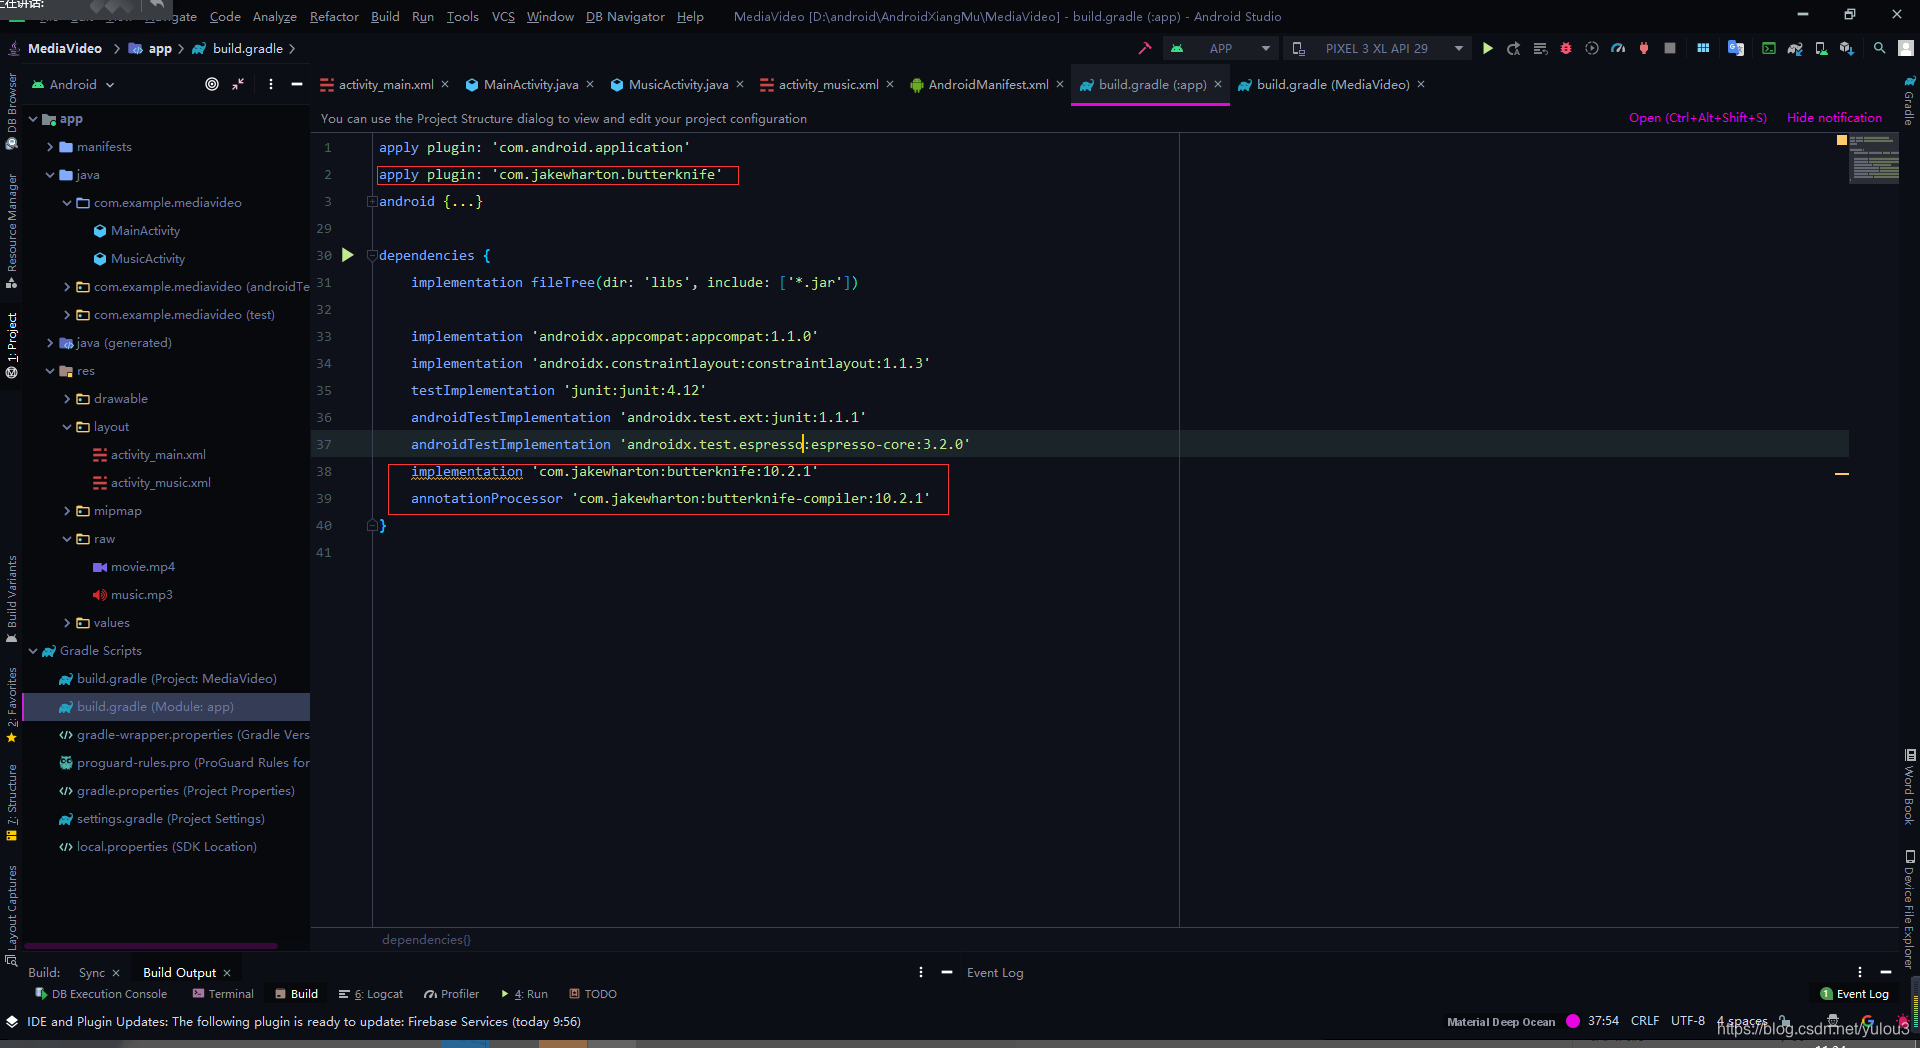Click the CRLF line separator entry

[1645, 1021]
